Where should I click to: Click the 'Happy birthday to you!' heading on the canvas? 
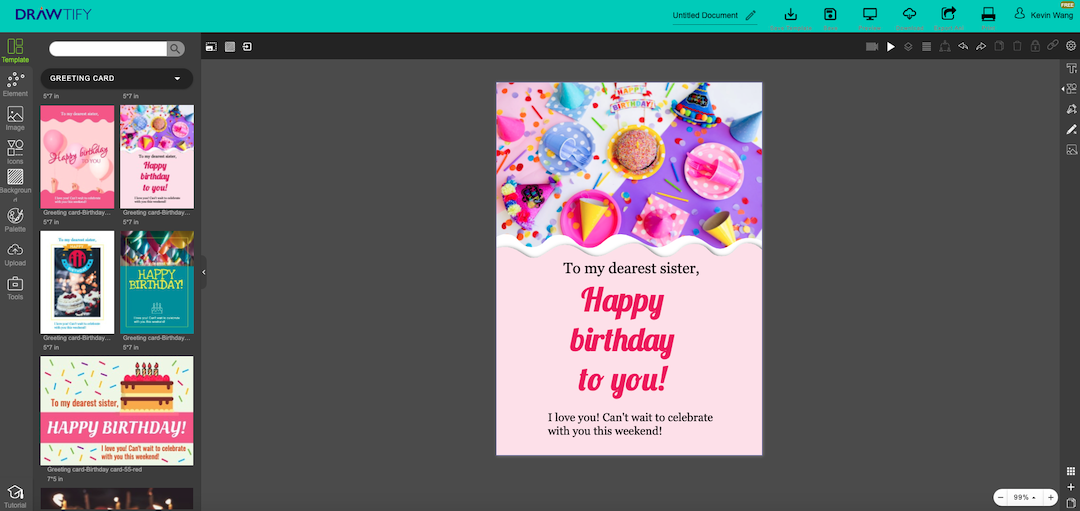(623, 340)
